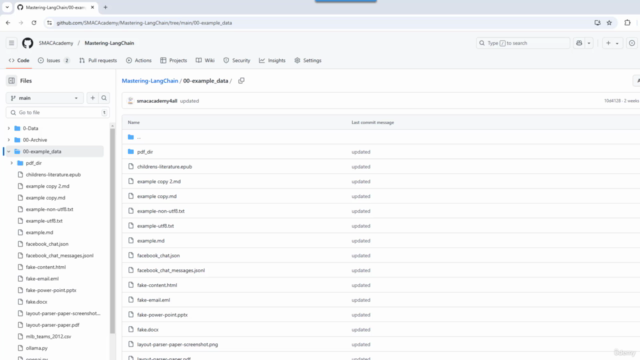640x360 pixels.
Task: Click the create new plus icon in header
Action: [608, 43]
